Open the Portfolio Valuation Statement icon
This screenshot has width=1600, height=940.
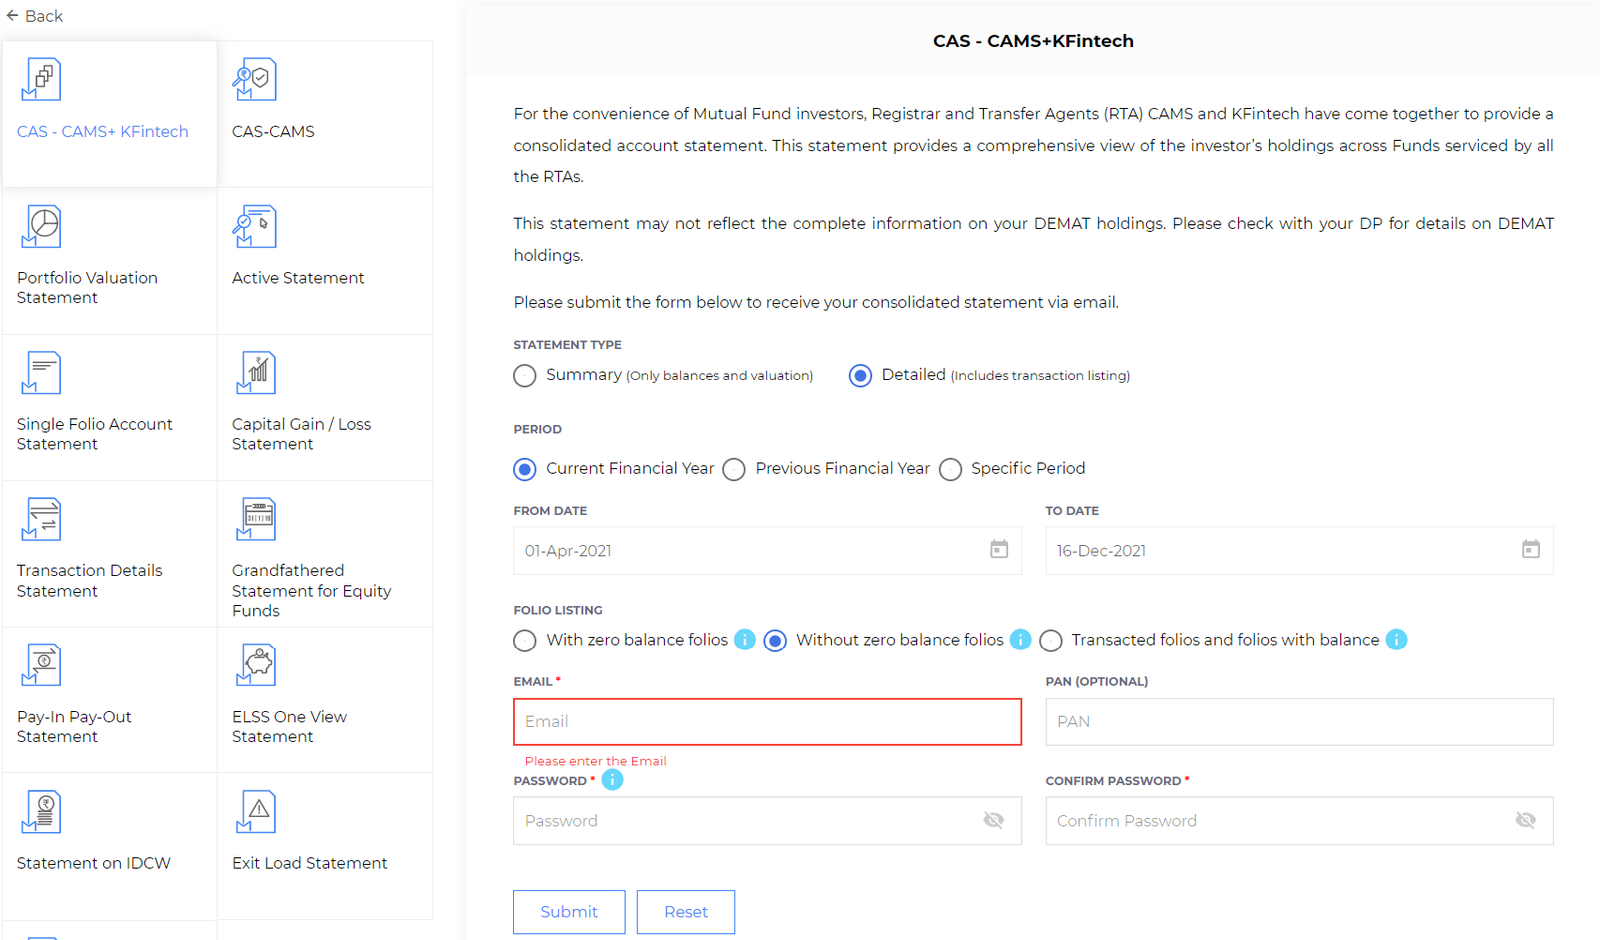point(41,227)
